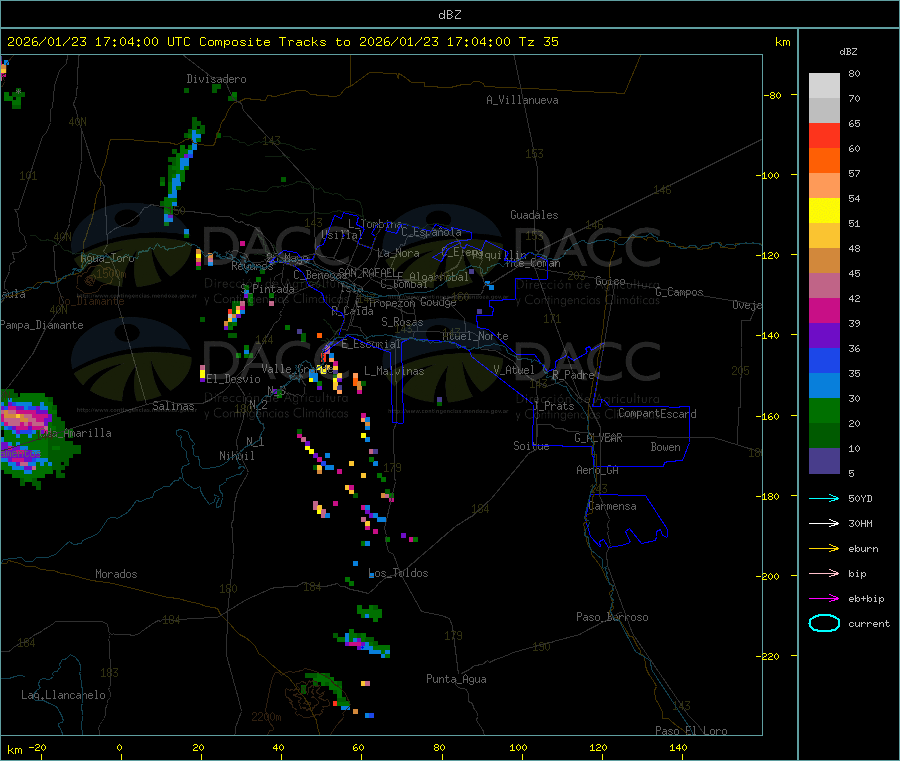
Task: Click the Lag.Llancanelo place label
Action: click(x=64, y=695)
